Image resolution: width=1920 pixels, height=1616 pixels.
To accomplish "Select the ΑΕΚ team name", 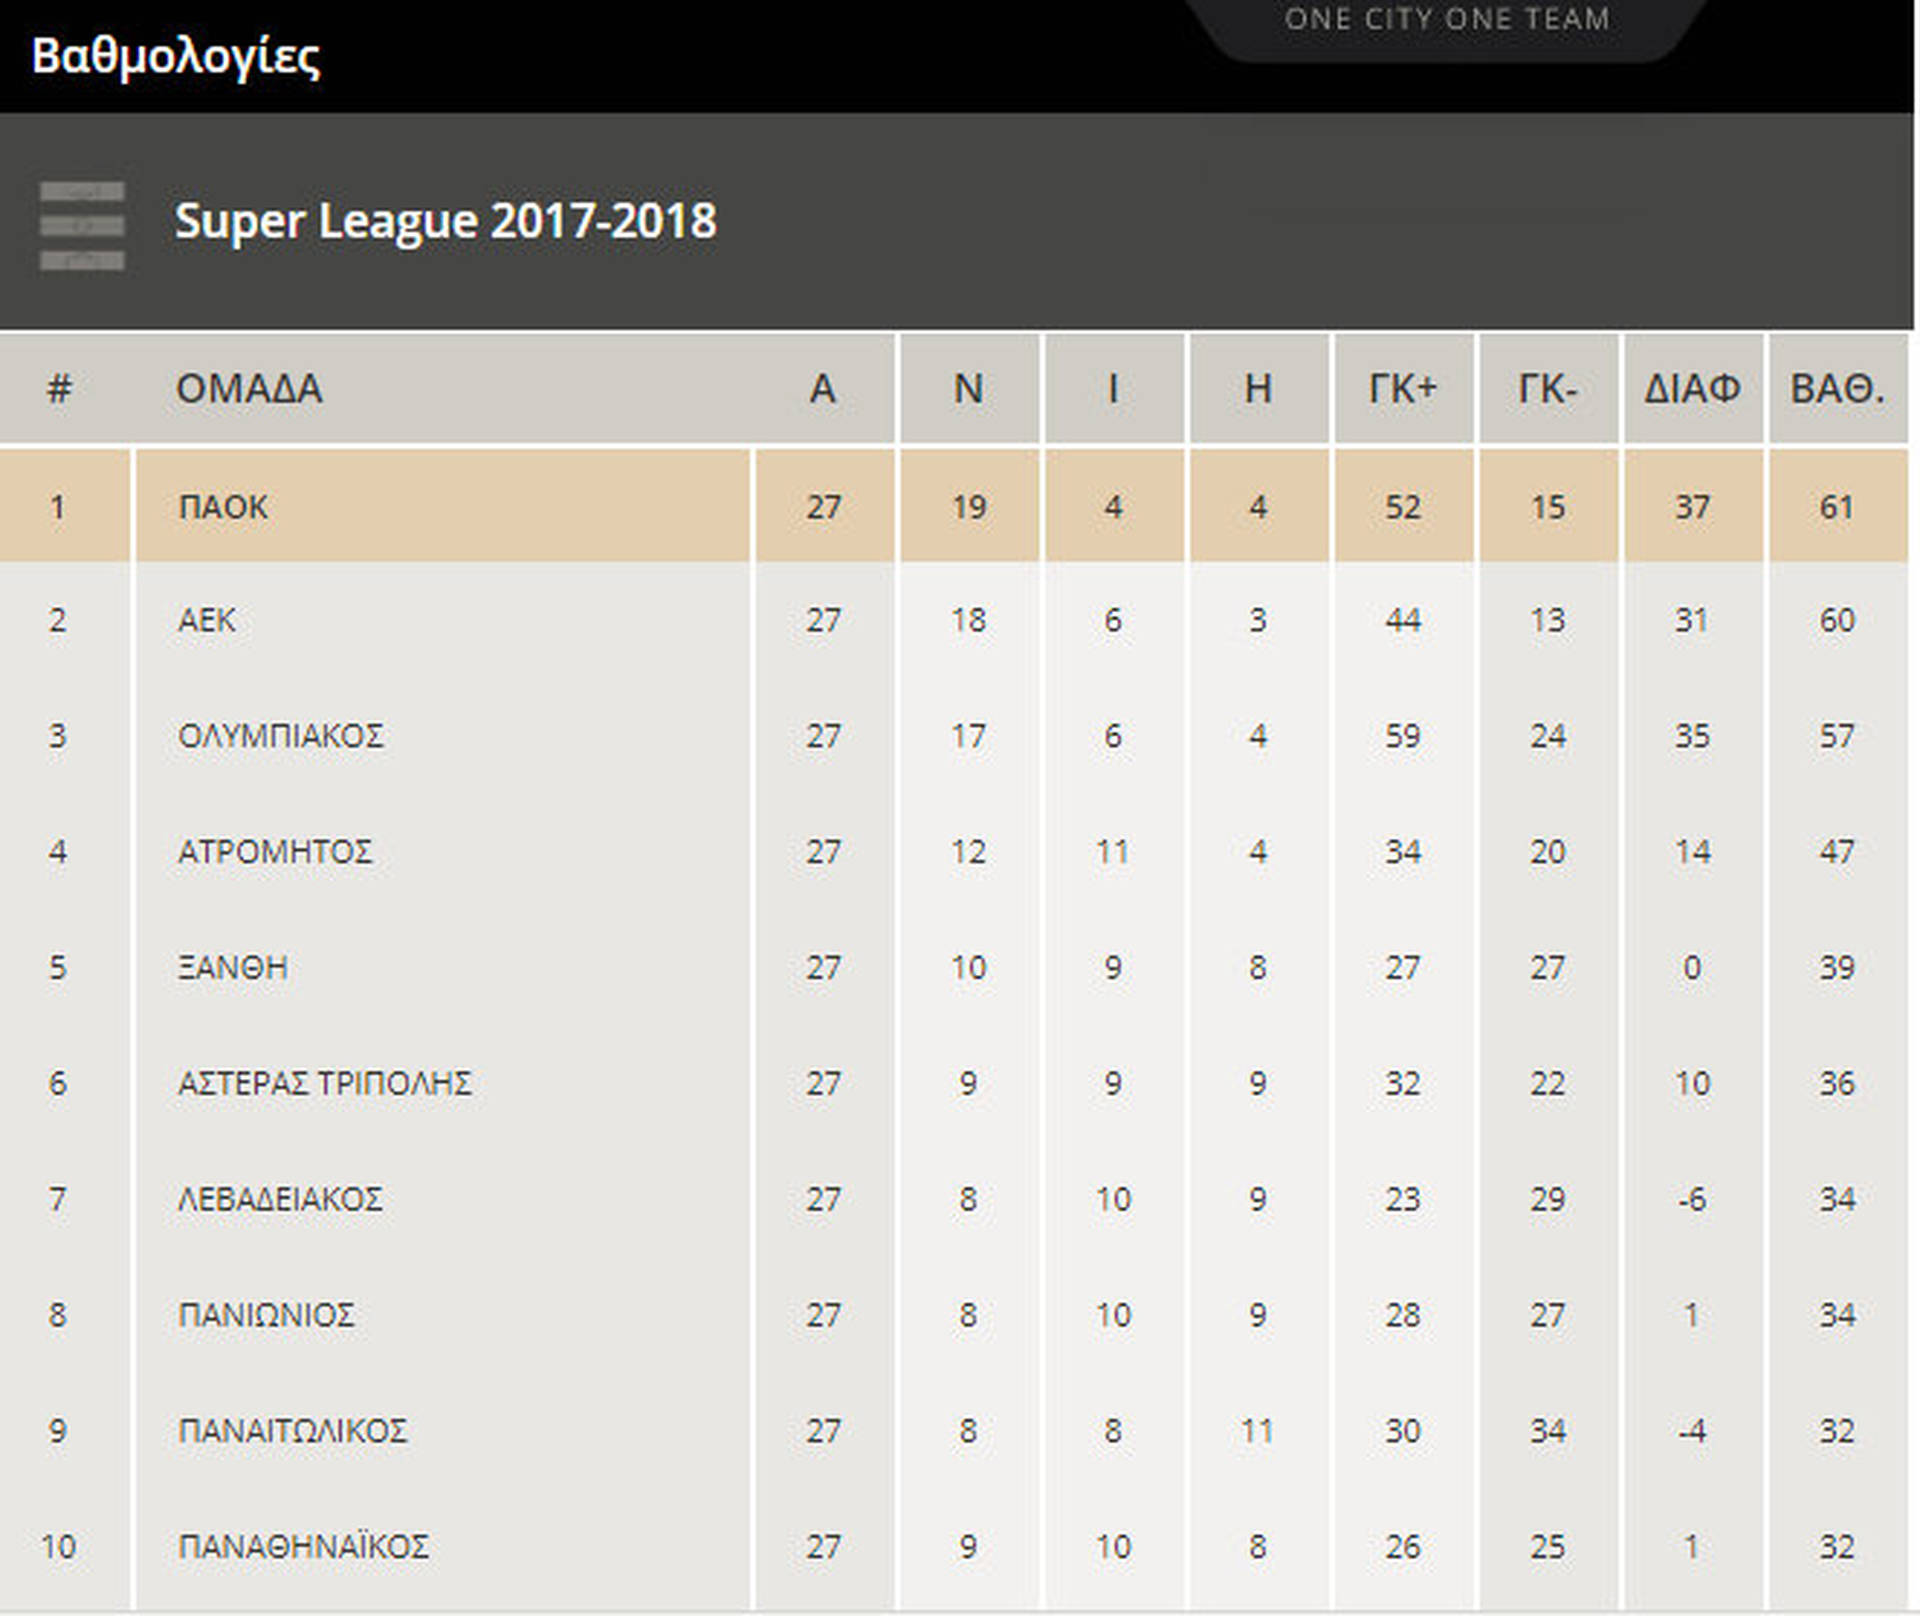I will pos(207,620).
